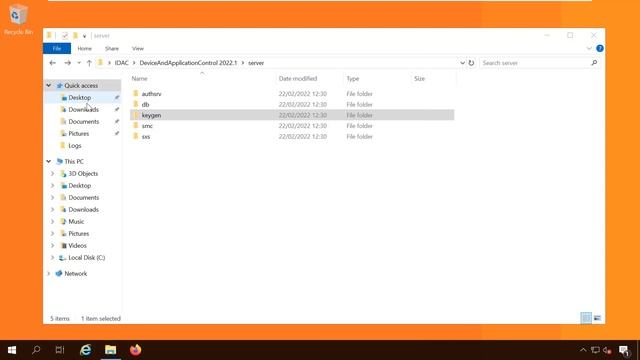
Task: Select the sxs folder
Action: click(x=292, y=136)
